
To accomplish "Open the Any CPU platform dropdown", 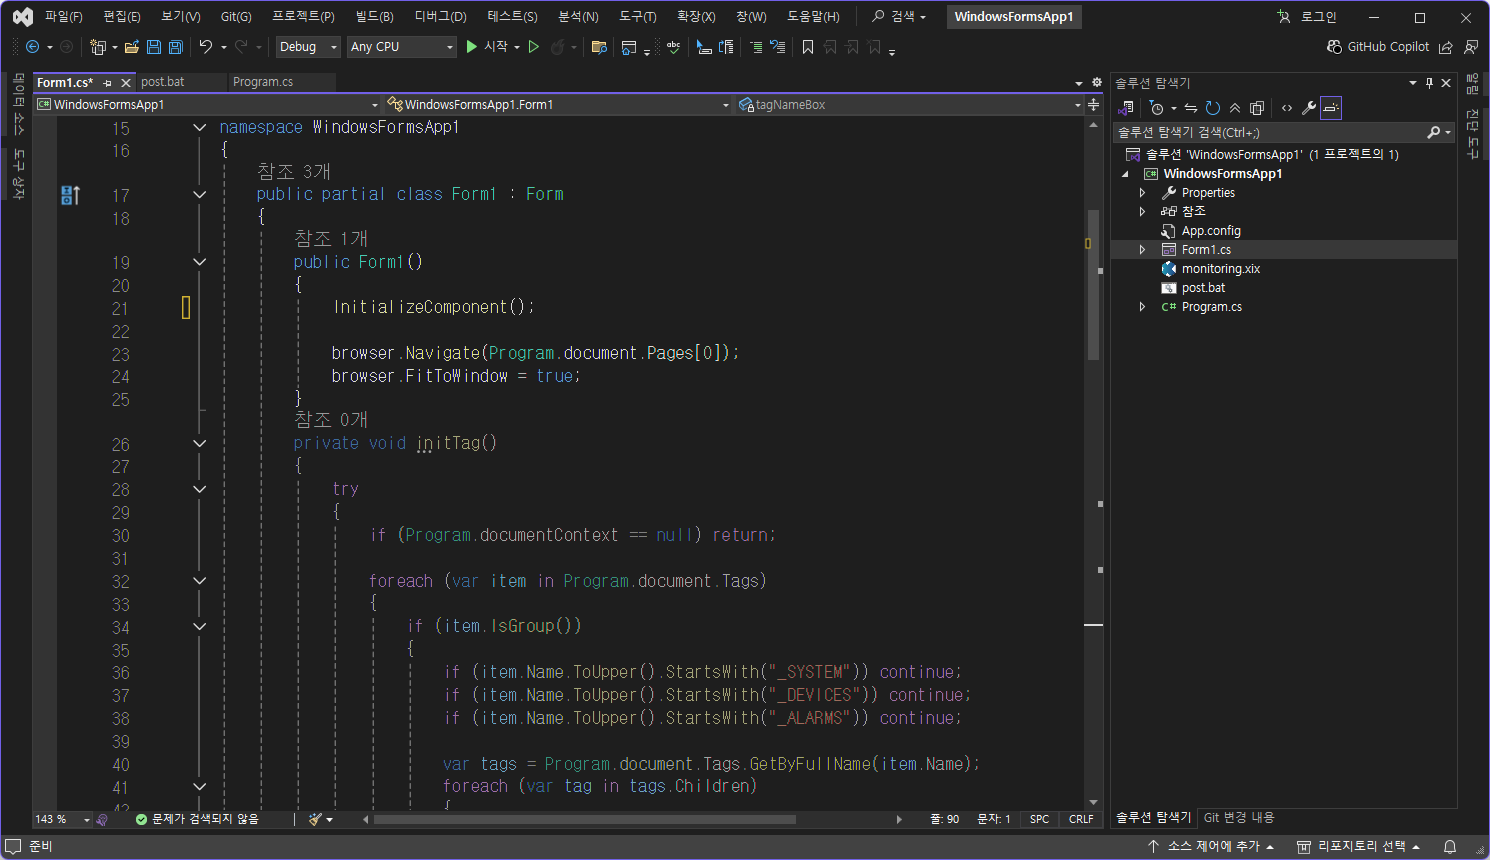I will [401, 47].
